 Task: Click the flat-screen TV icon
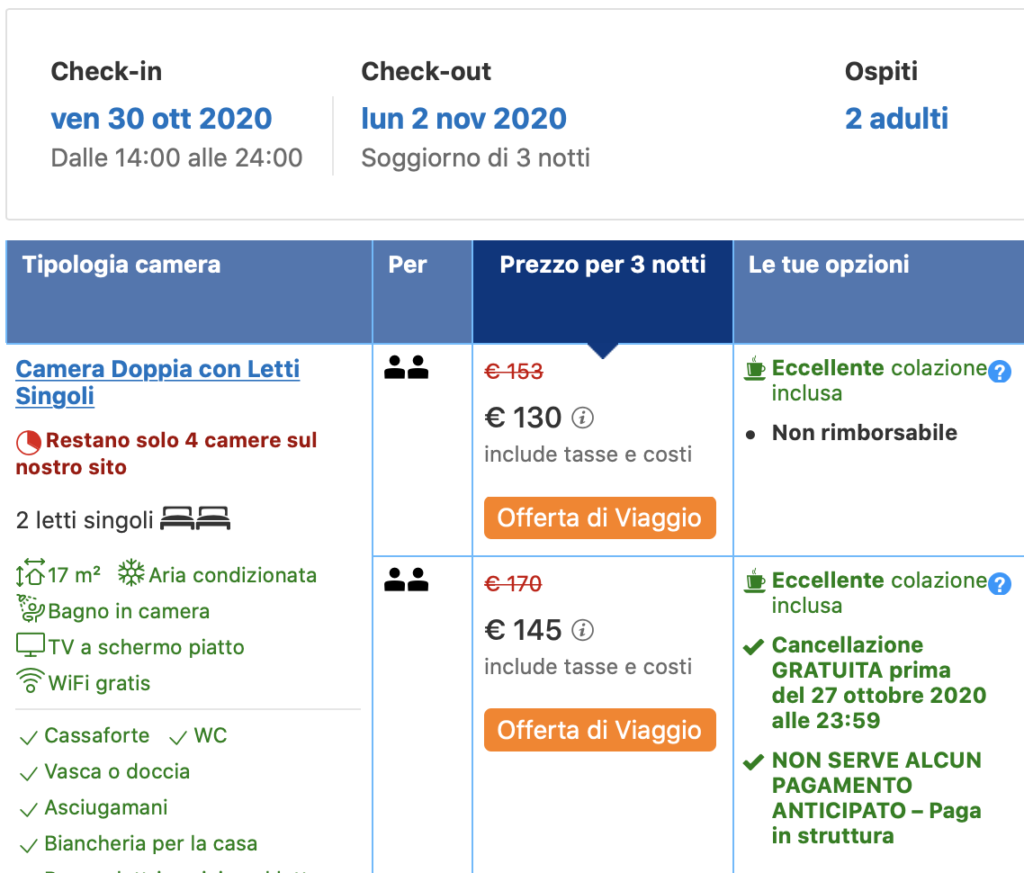click(x=31, y=645)
